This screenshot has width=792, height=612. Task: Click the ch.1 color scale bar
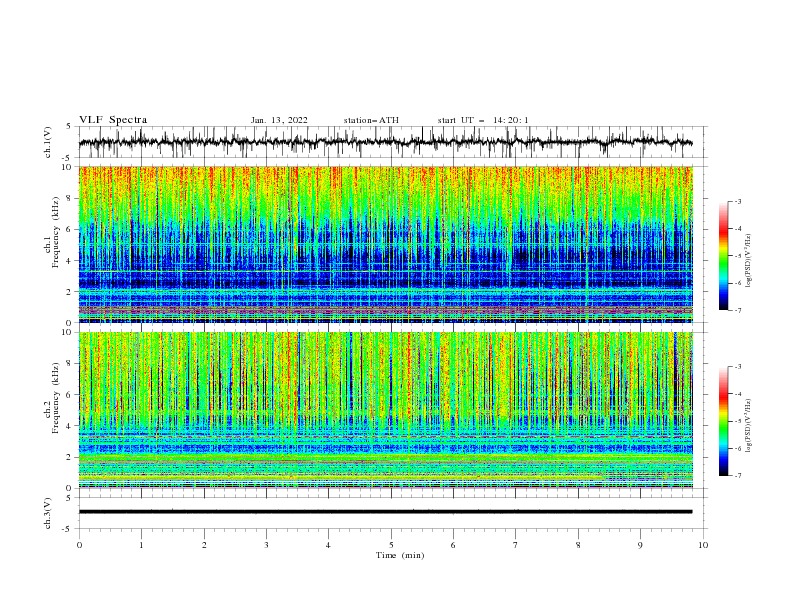pos(723,255)
